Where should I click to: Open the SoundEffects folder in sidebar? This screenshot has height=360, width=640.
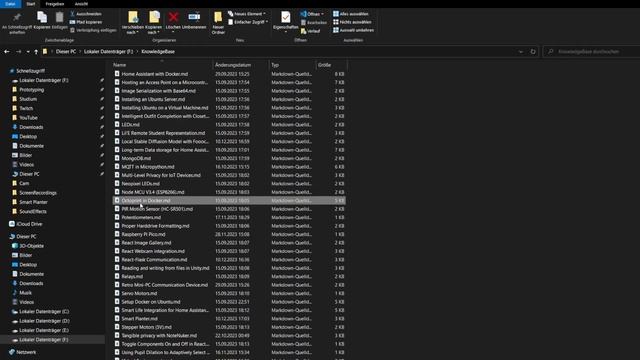[29, 212]
